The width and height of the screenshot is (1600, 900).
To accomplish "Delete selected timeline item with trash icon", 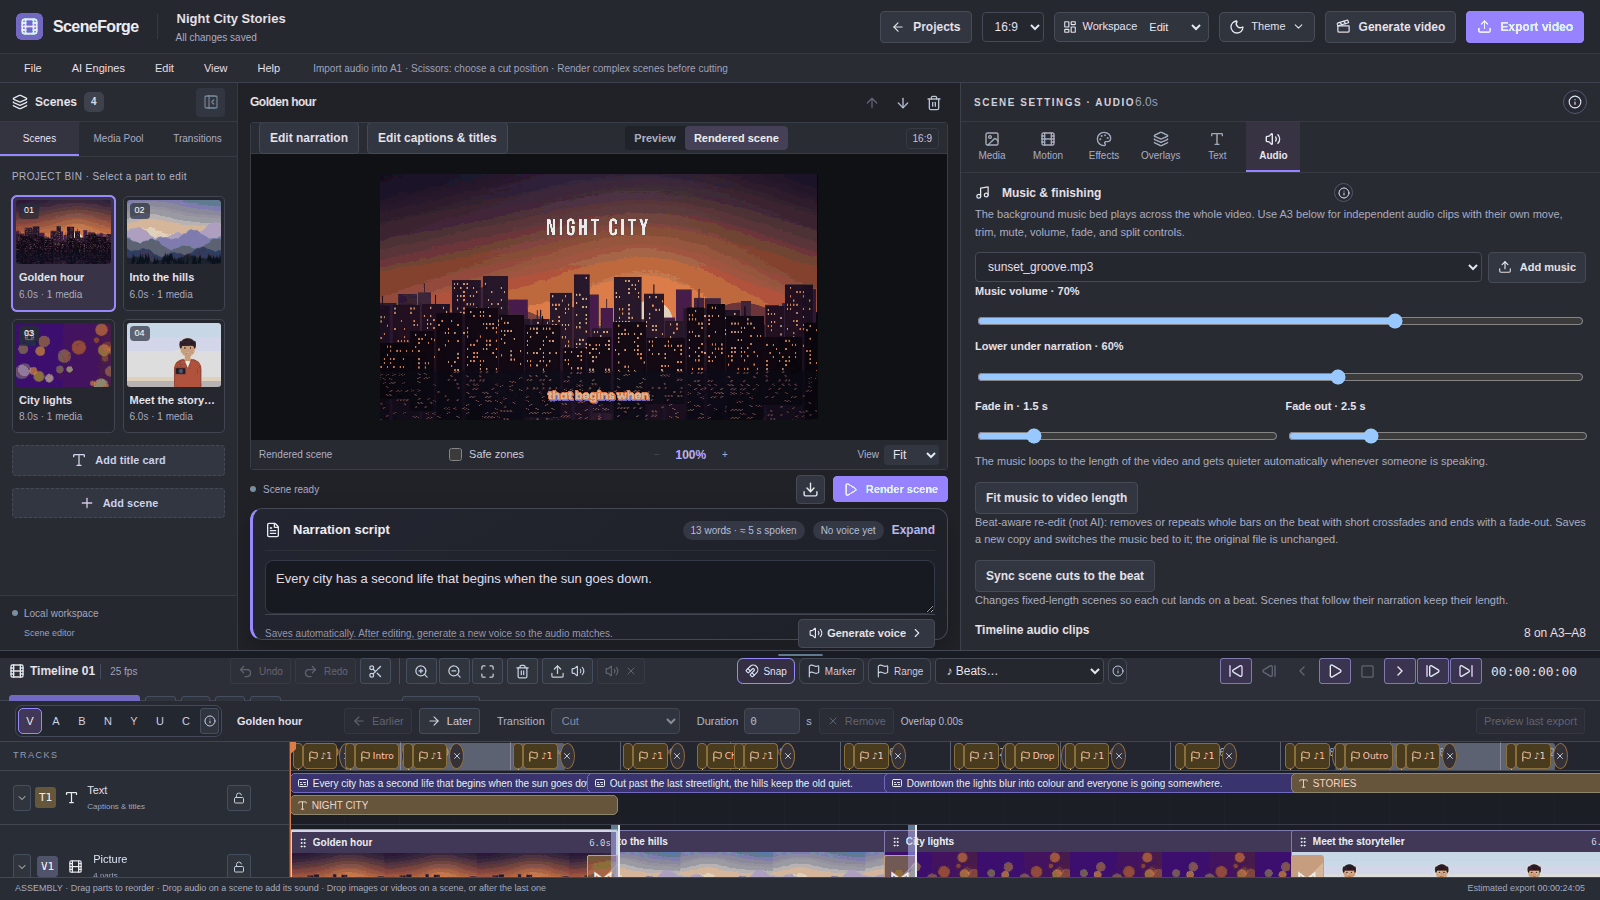I will [522, 671].
